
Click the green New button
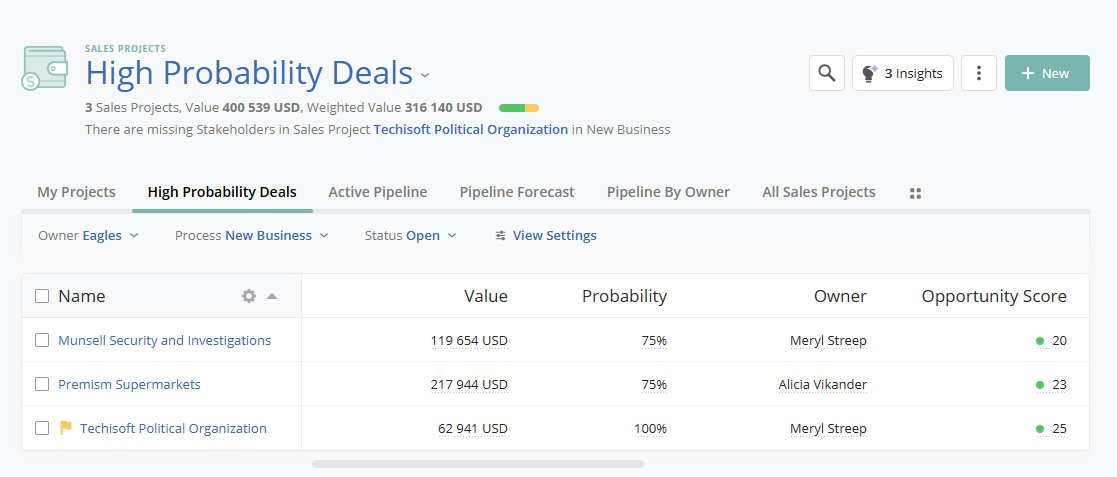(1046, 73)
